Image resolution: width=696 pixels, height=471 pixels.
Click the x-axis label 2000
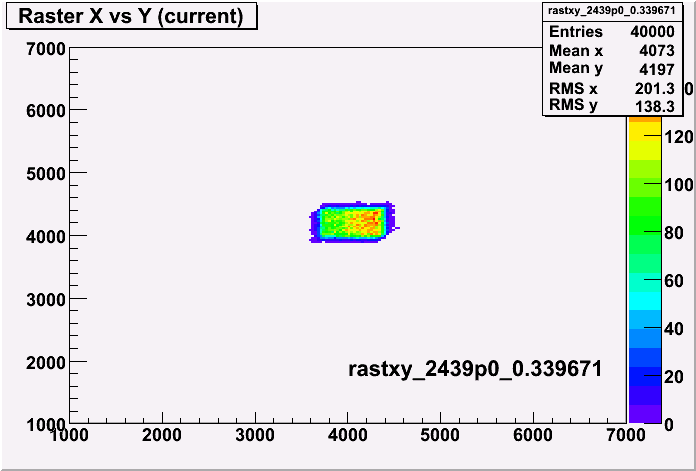pyautogui.click(x=162, y=435)
